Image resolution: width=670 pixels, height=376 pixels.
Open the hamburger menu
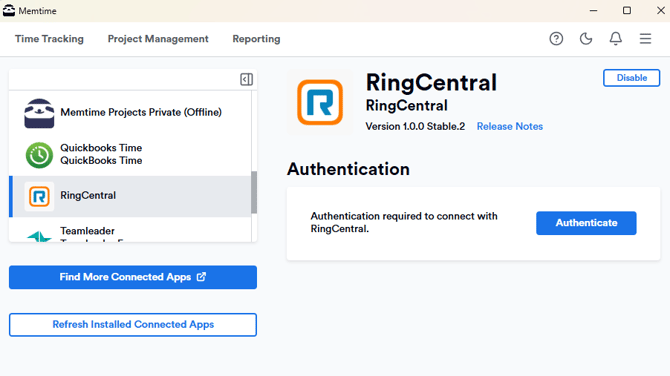pos(645,39)
